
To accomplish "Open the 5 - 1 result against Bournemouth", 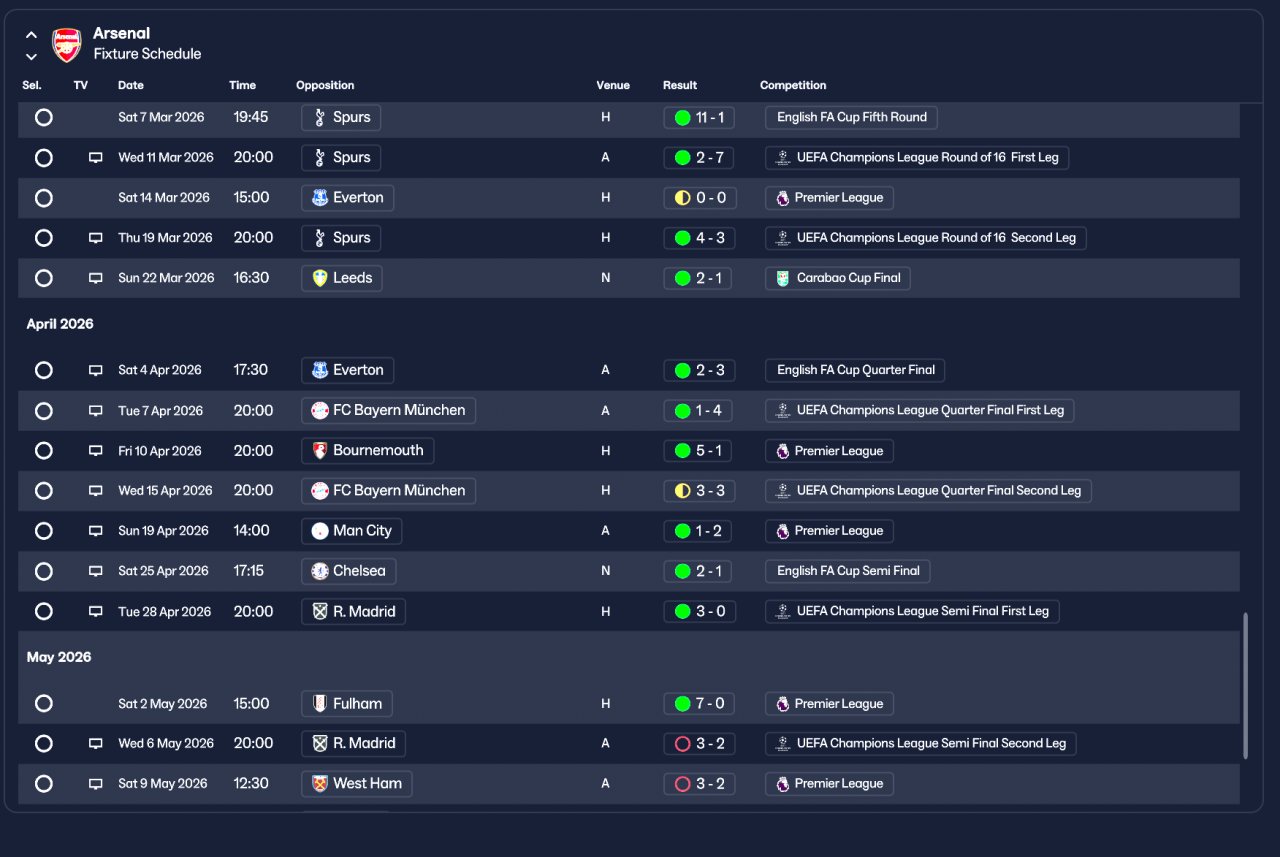I will [x=698, y=451].
